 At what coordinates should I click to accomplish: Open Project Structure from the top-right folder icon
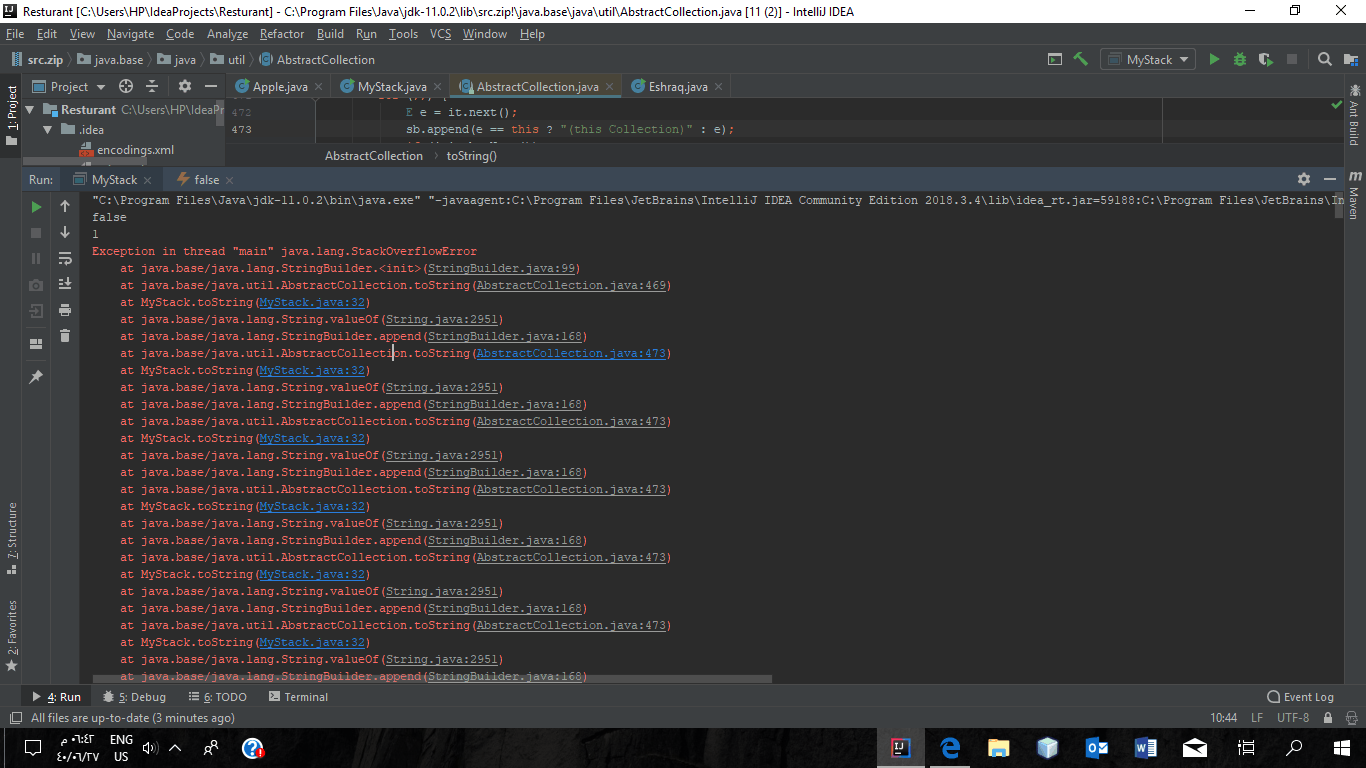coord(1351,59)
